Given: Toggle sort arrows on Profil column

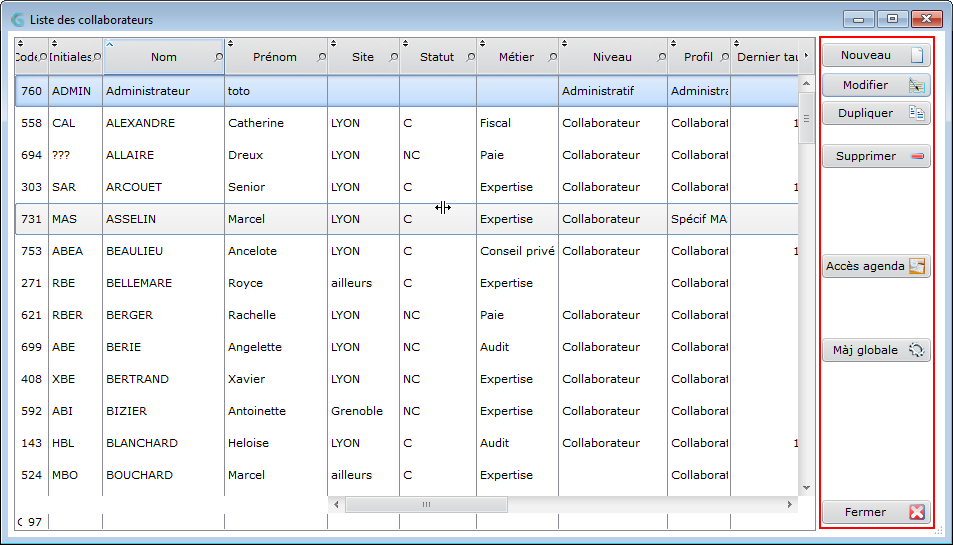Looking at the screenshot, I should (x=673, y=43).
